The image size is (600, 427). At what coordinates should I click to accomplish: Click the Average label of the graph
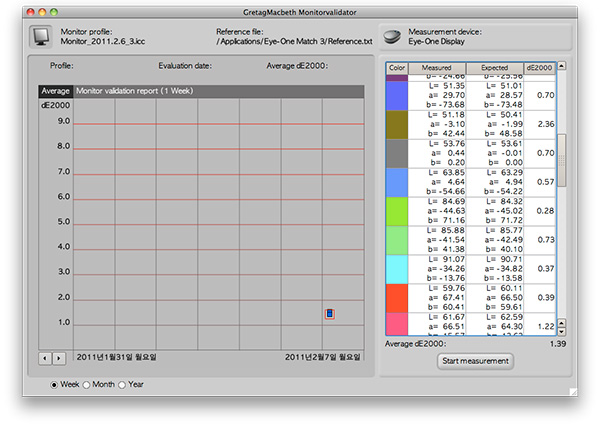55,90
